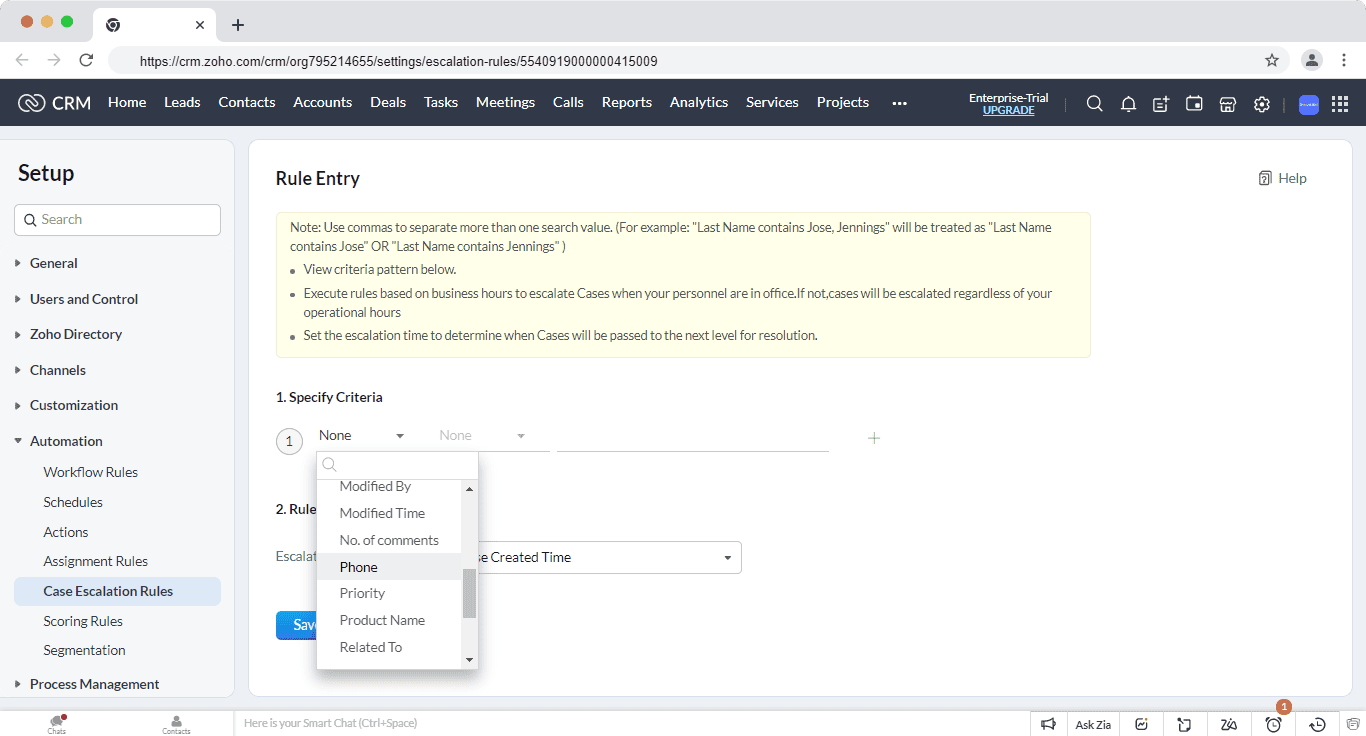
Task: Open Chats in the bottom-left bar
Action: tap(57, 724)
